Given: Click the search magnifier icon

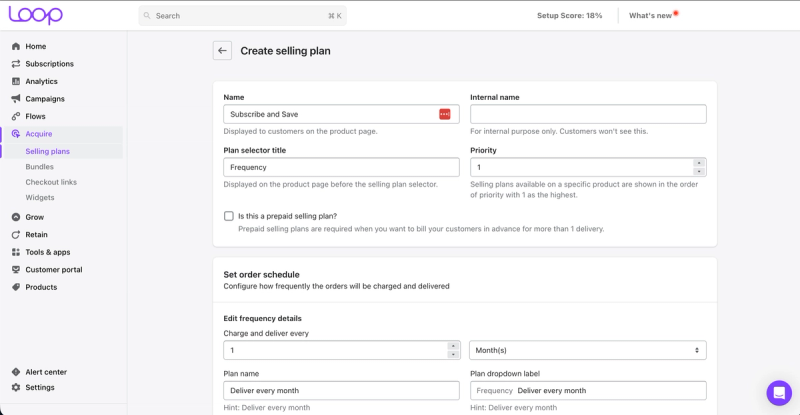Looking at the screenshot, I should [x=147, y=16].
